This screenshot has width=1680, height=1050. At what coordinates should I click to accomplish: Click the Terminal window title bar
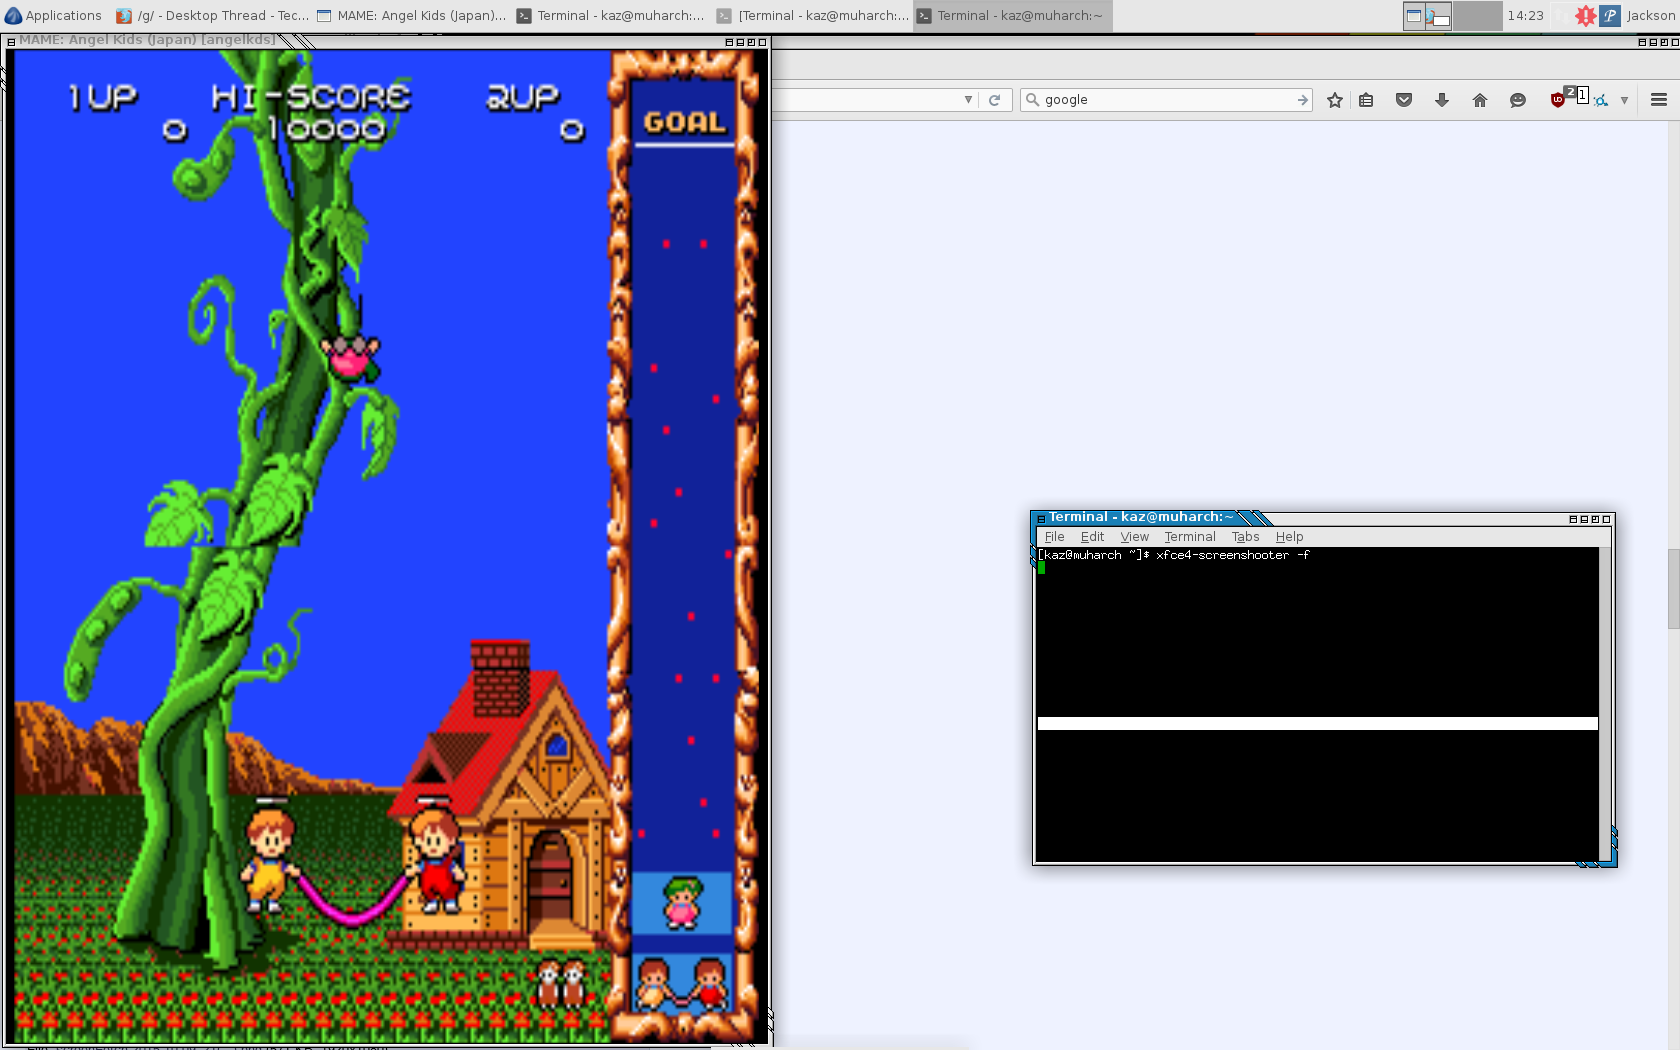click(1323, 518)
